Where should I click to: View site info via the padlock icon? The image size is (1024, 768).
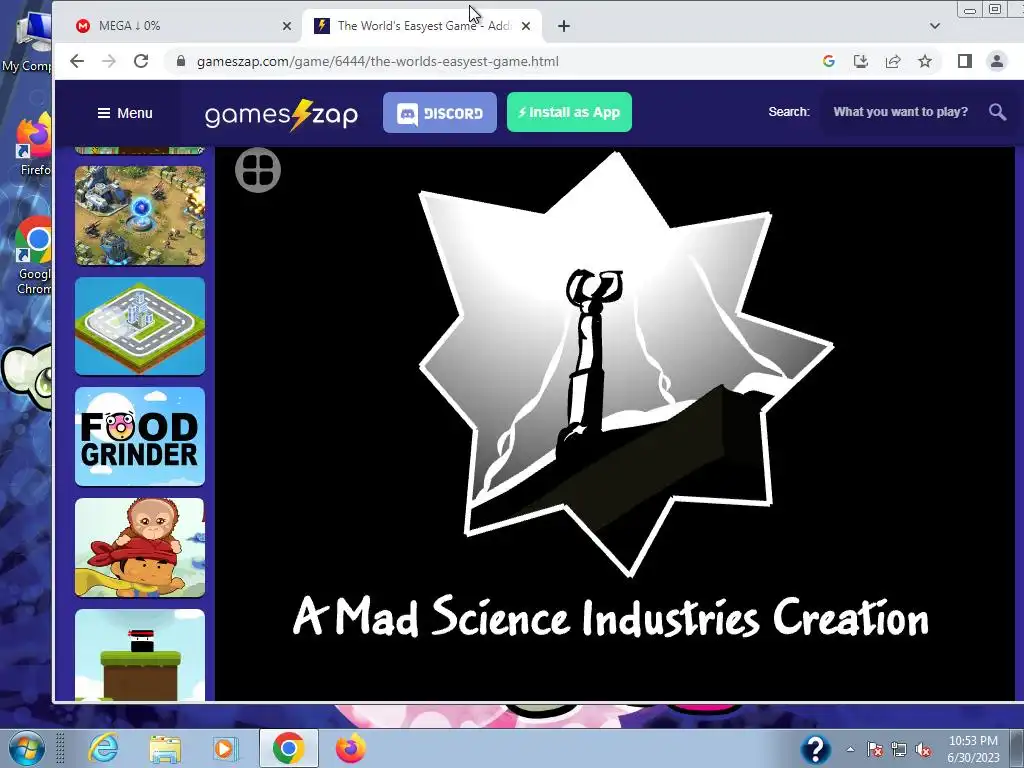182,61
